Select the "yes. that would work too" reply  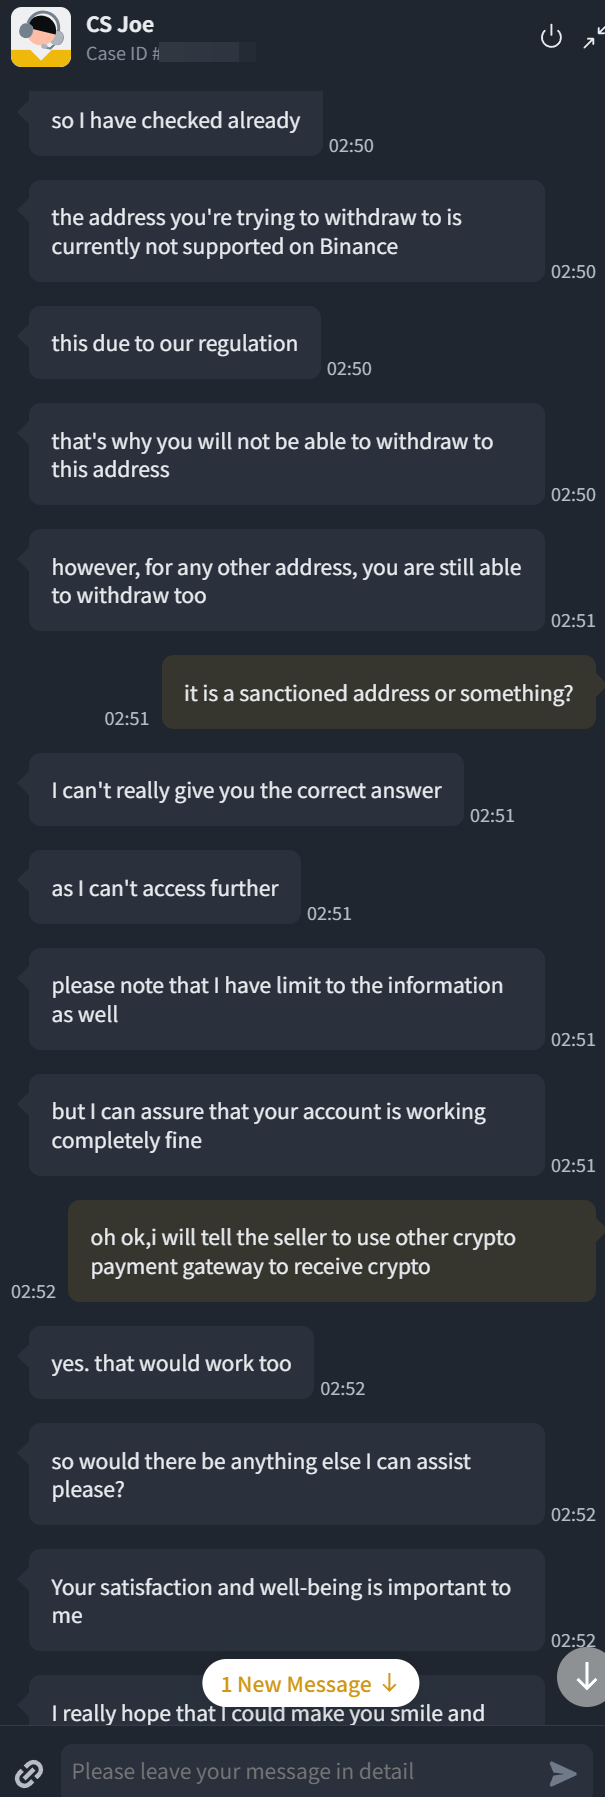171,1363
